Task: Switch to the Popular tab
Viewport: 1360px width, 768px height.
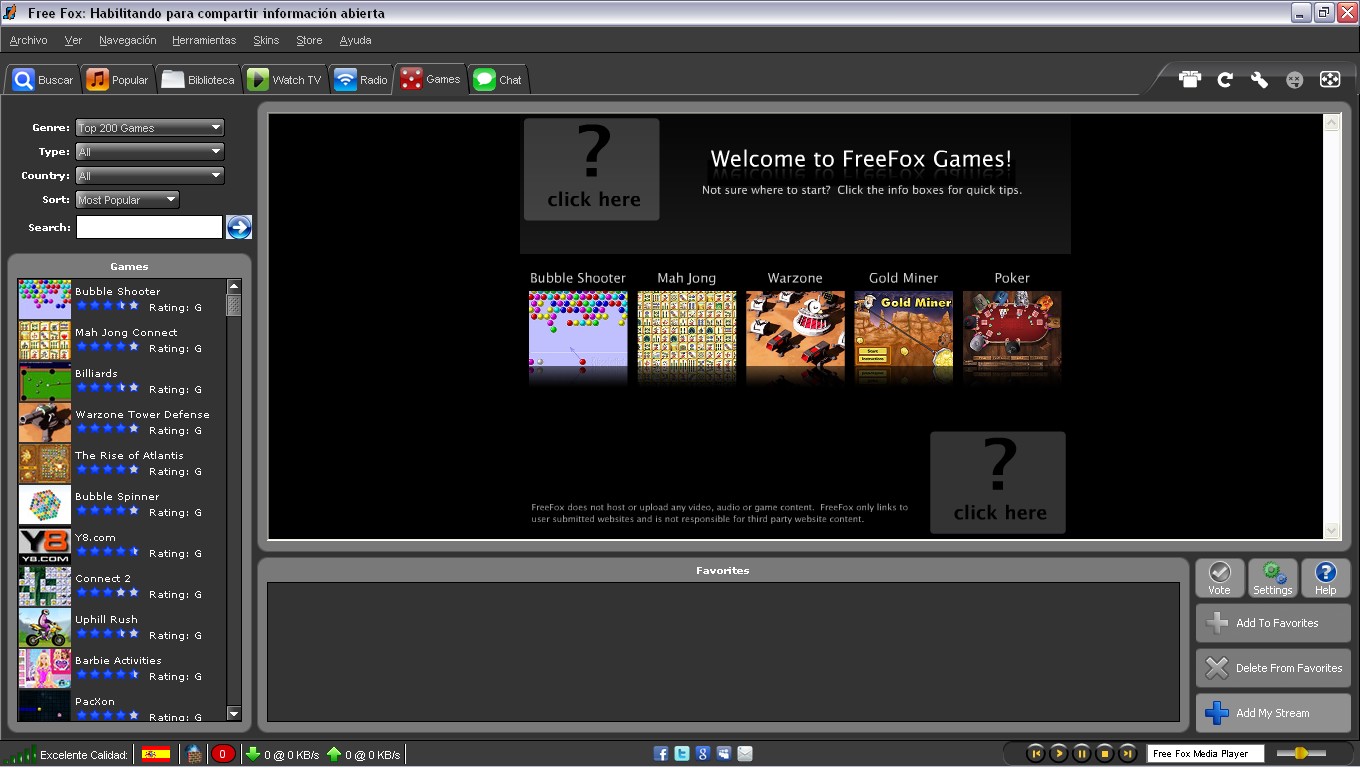Action: click(117, 80)
